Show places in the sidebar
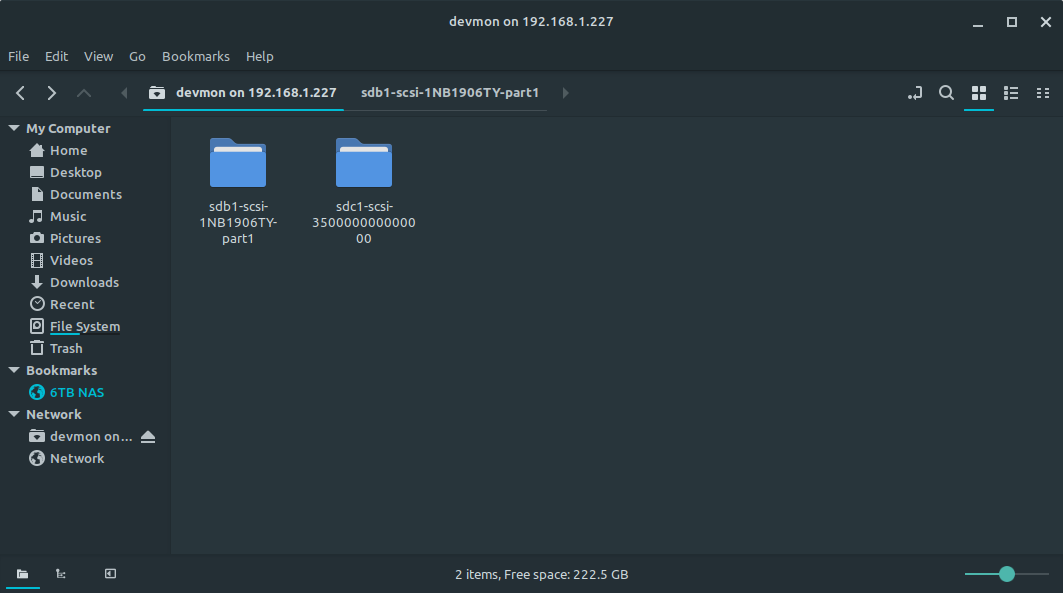Screen dimensions: 1063x593 [x=22, y=574]
